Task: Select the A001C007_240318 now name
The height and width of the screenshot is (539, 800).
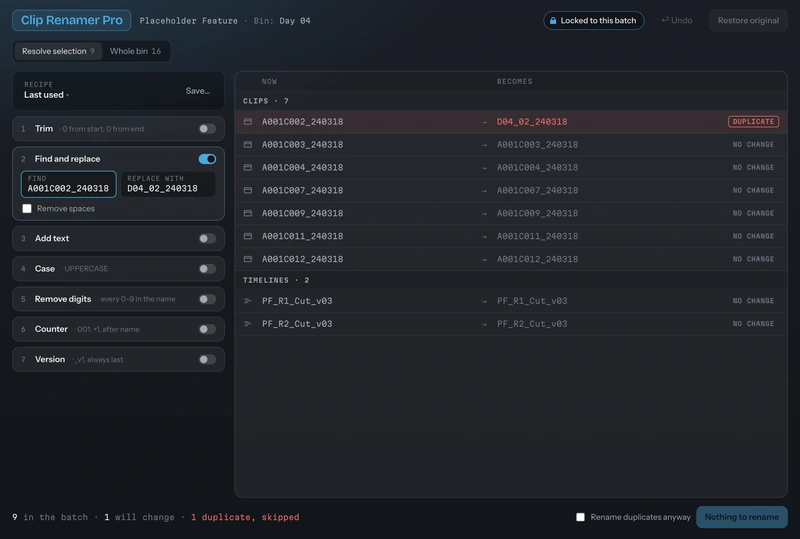Action: pyautogui.click(x=303, y=190)
